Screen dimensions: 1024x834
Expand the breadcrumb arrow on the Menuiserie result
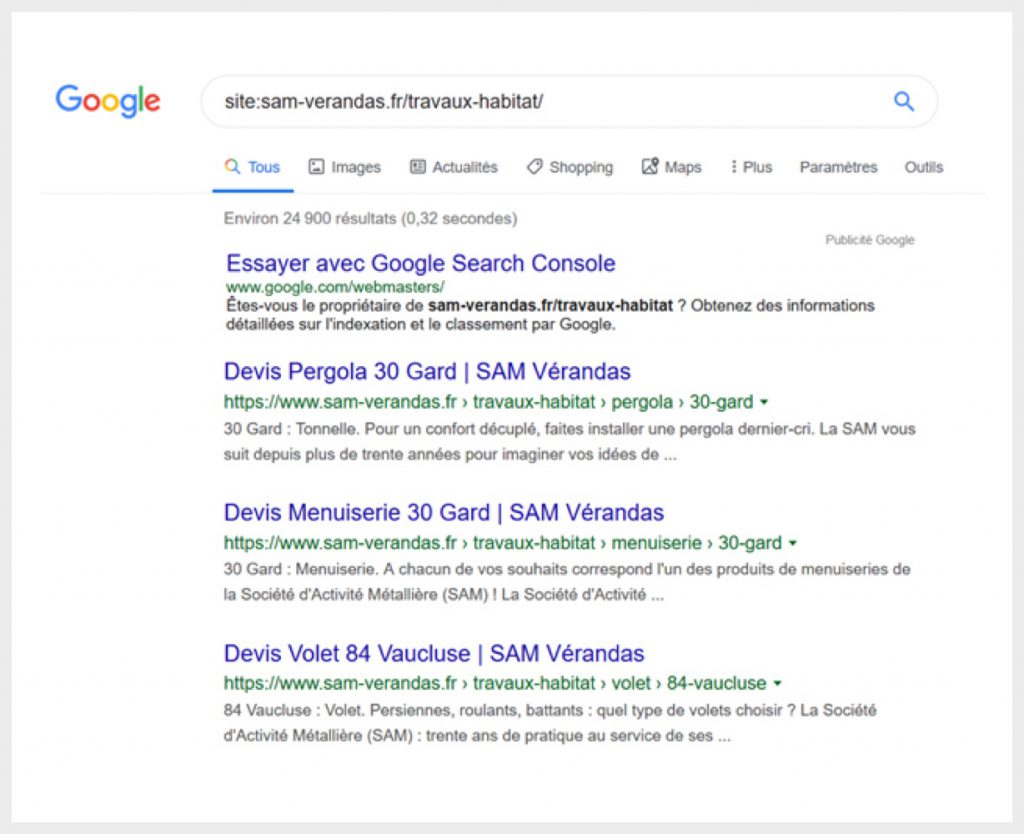pyautogui.click(x=793, y=542)
